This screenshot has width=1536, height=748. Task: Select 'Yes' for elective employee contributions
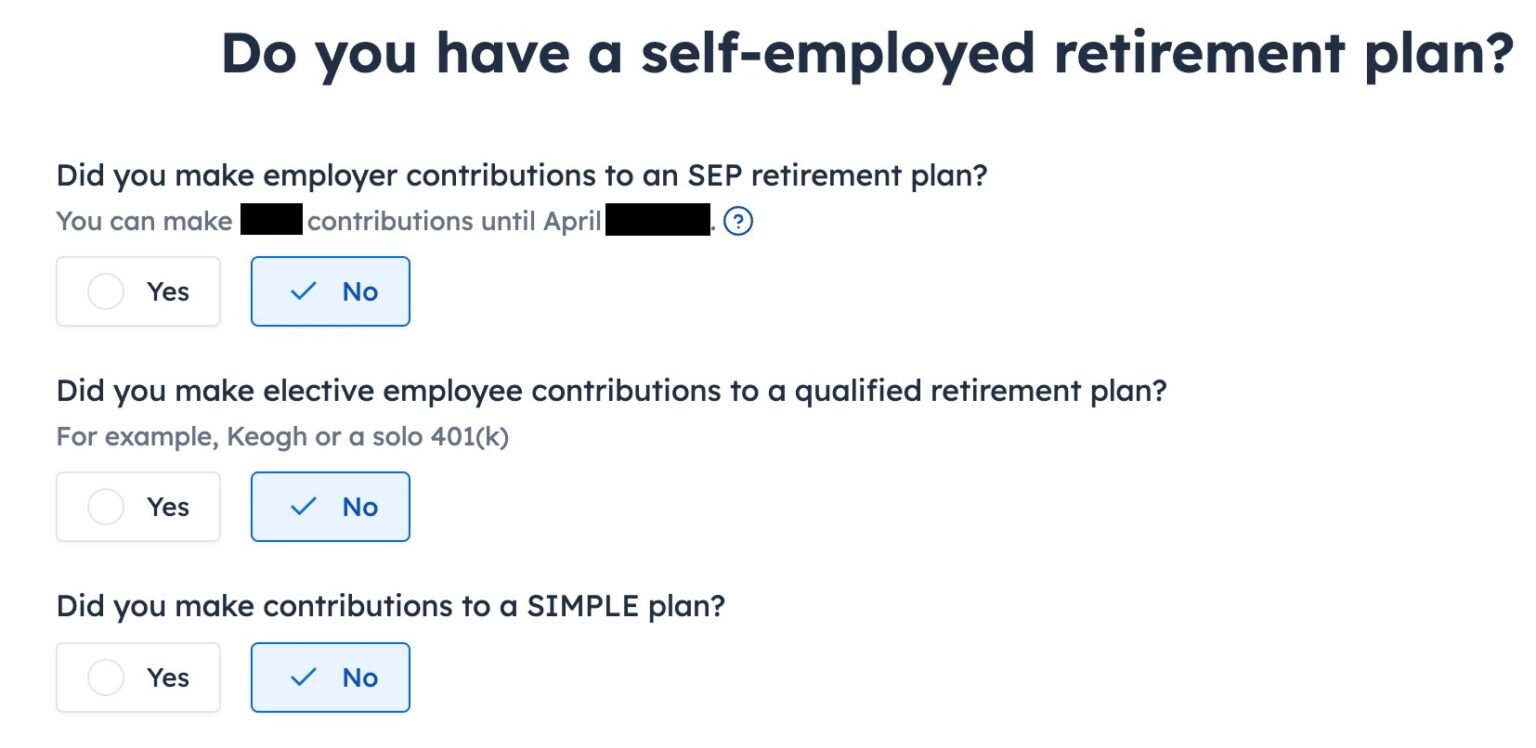138,506
